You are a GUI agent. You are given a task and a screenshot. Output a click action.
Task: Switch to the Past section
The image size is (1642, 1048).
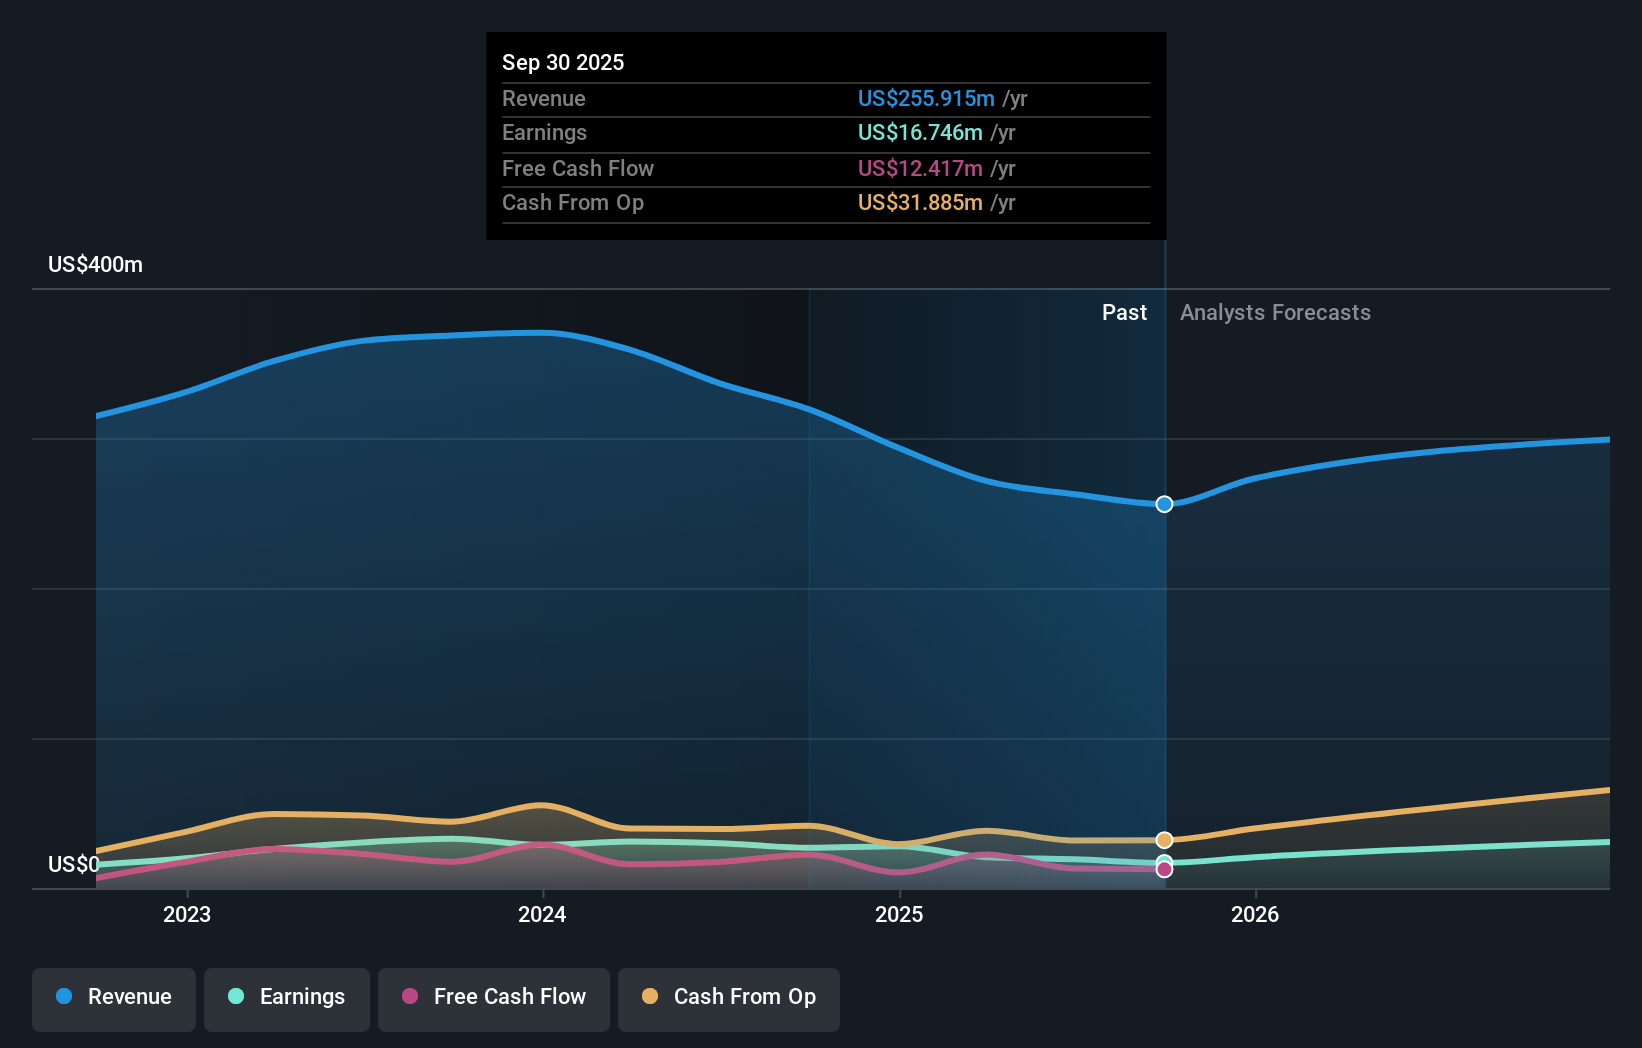[x=1124, y=312]
